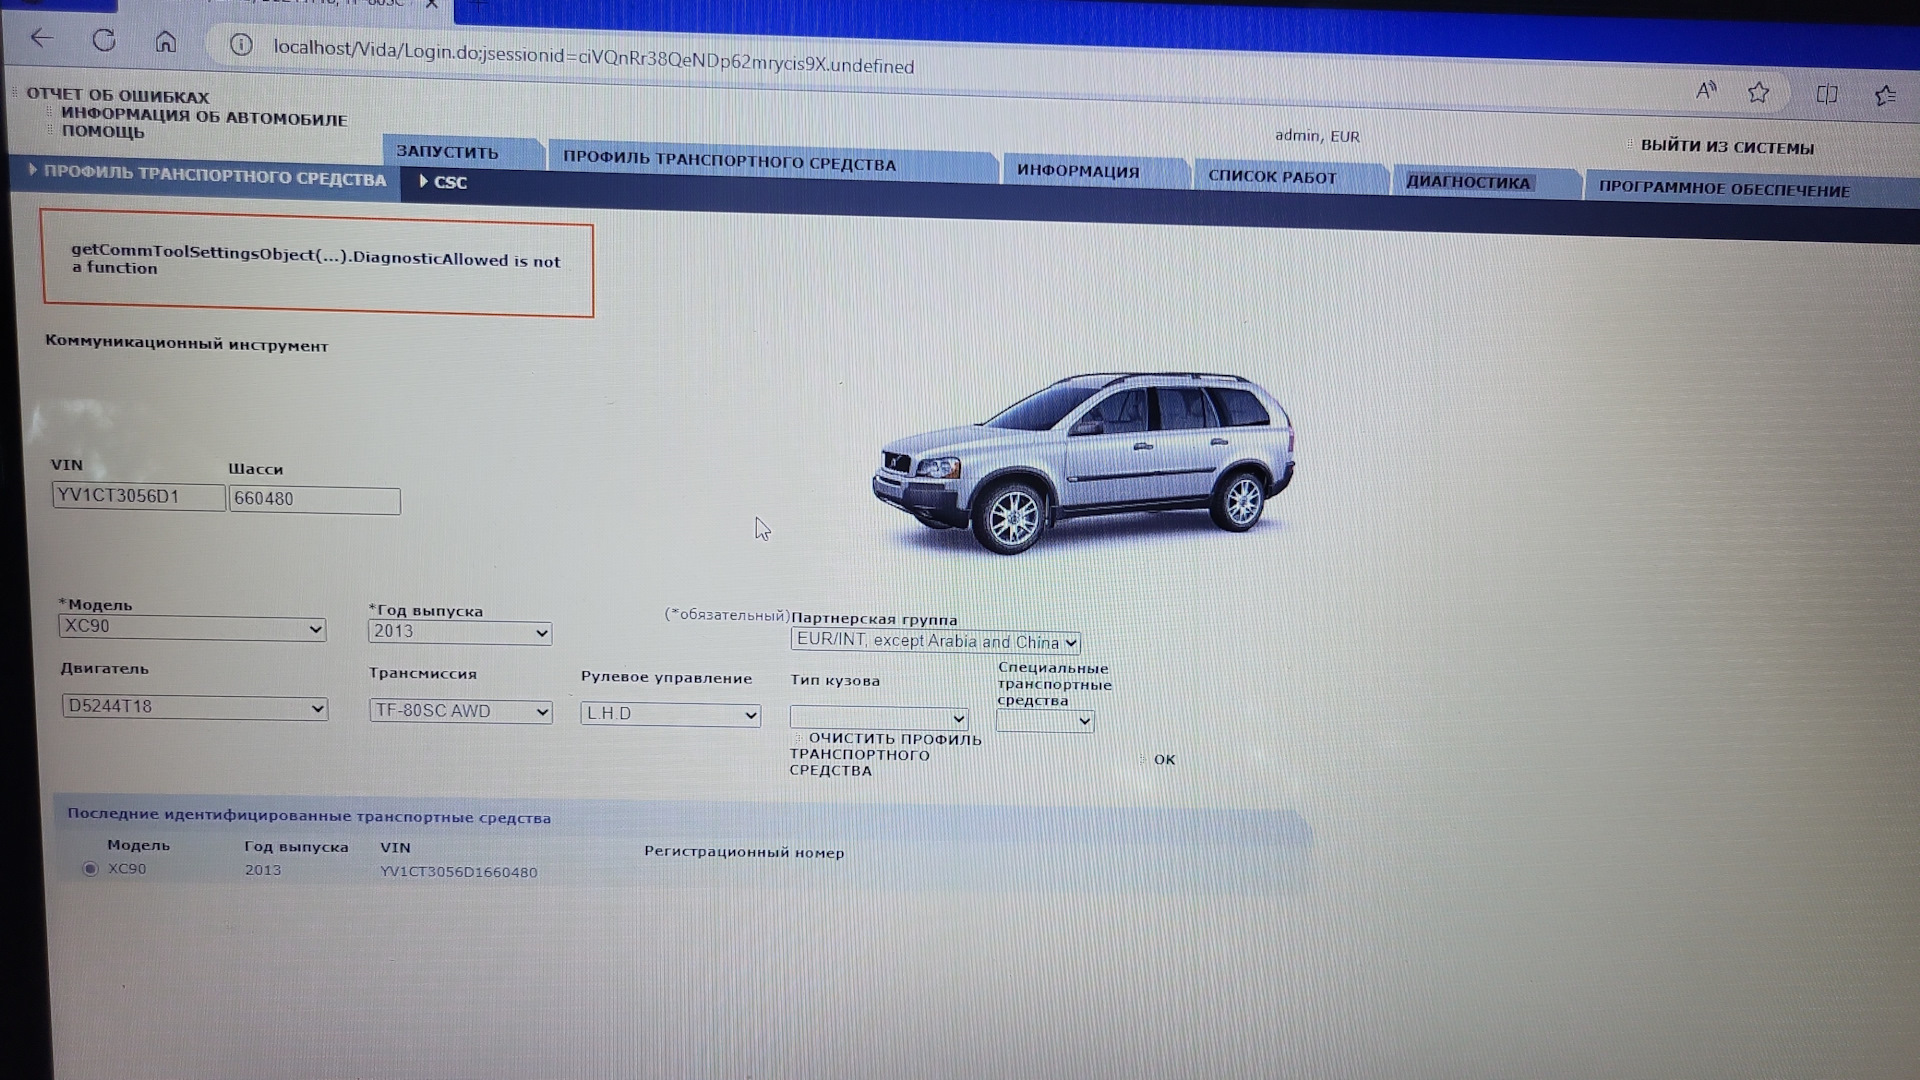Open the Трансмиссия TF-80SC AWD dropdown
The width and height of the screenshot is (1920, 1080).
coord(460,711)
